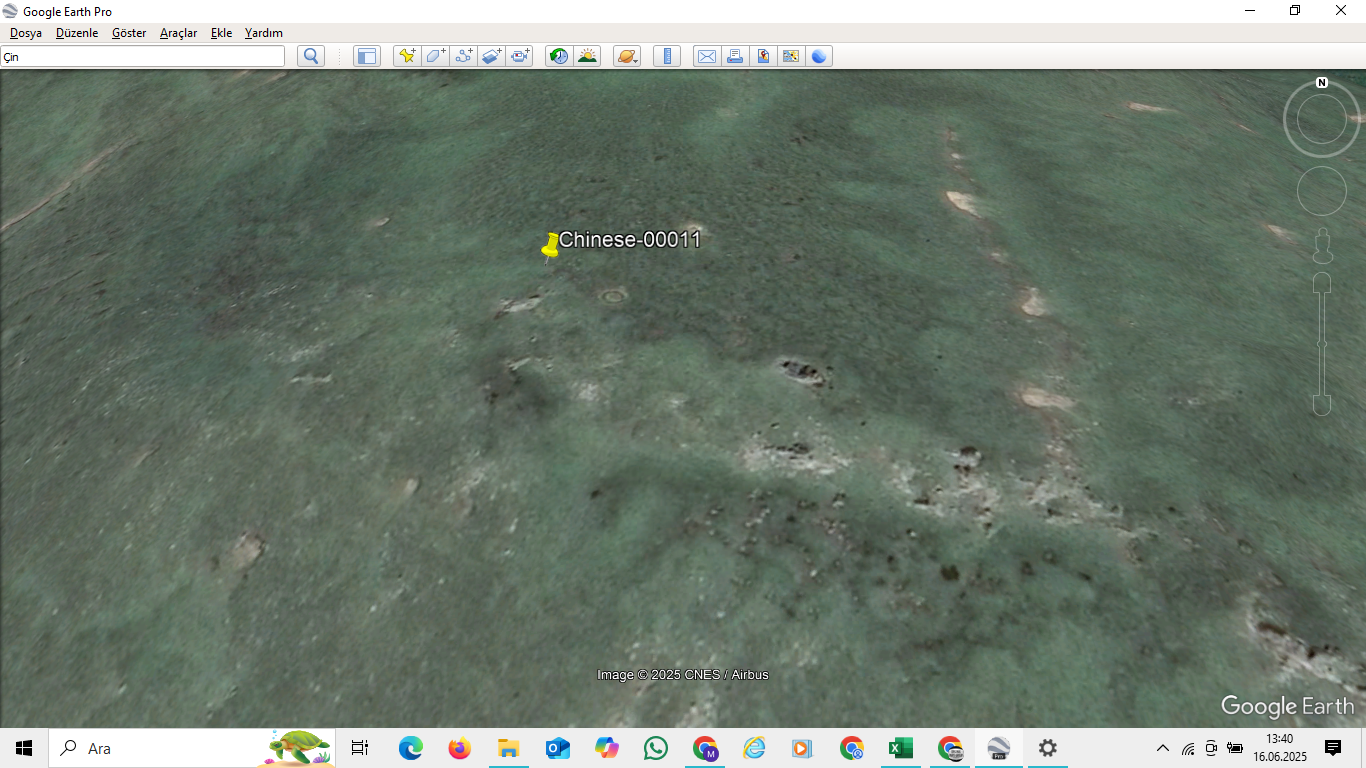Image resolution: width=1366 pixels, height=768 pixels.
Task: Open the Windows Start menu
Action: click(x=24, y=748)
